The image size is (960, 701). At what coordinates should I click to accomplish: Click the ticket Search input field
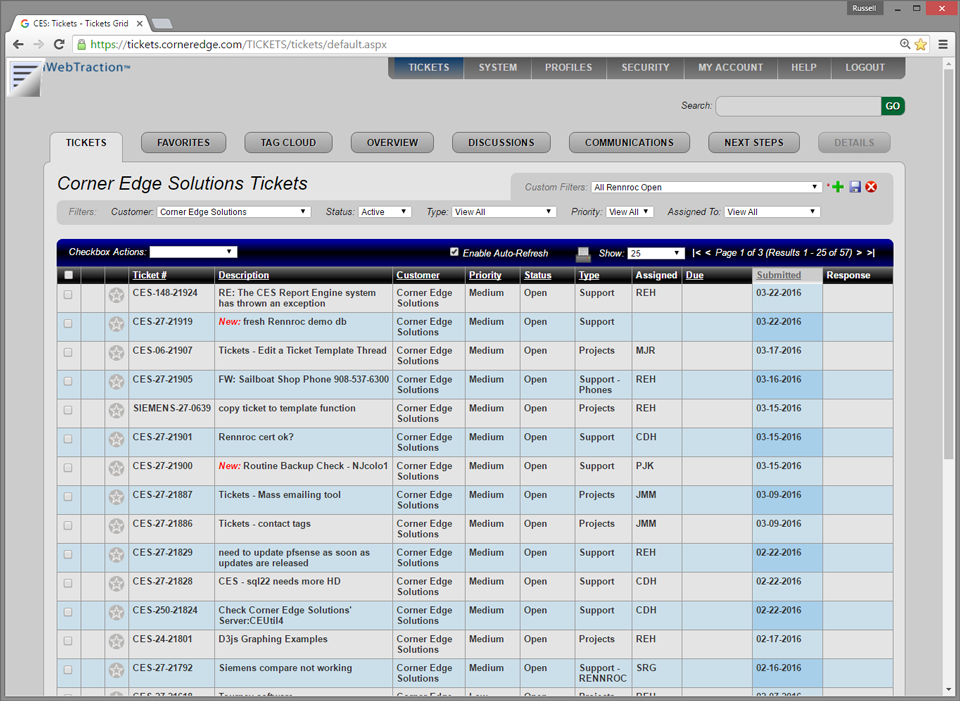pos(798,106)
